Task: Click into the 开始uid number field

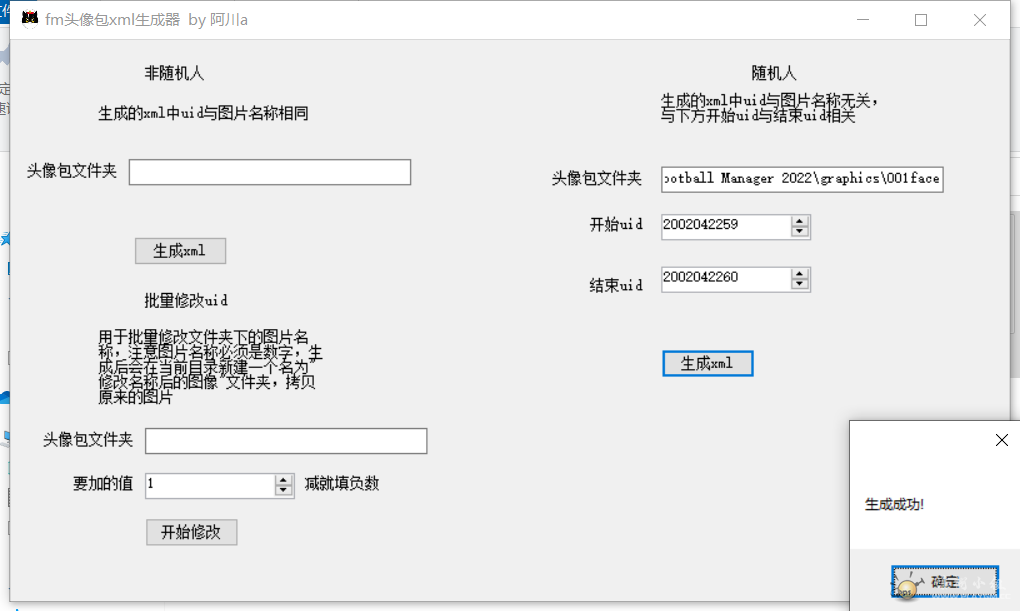Action: click(x=725, y=226)
